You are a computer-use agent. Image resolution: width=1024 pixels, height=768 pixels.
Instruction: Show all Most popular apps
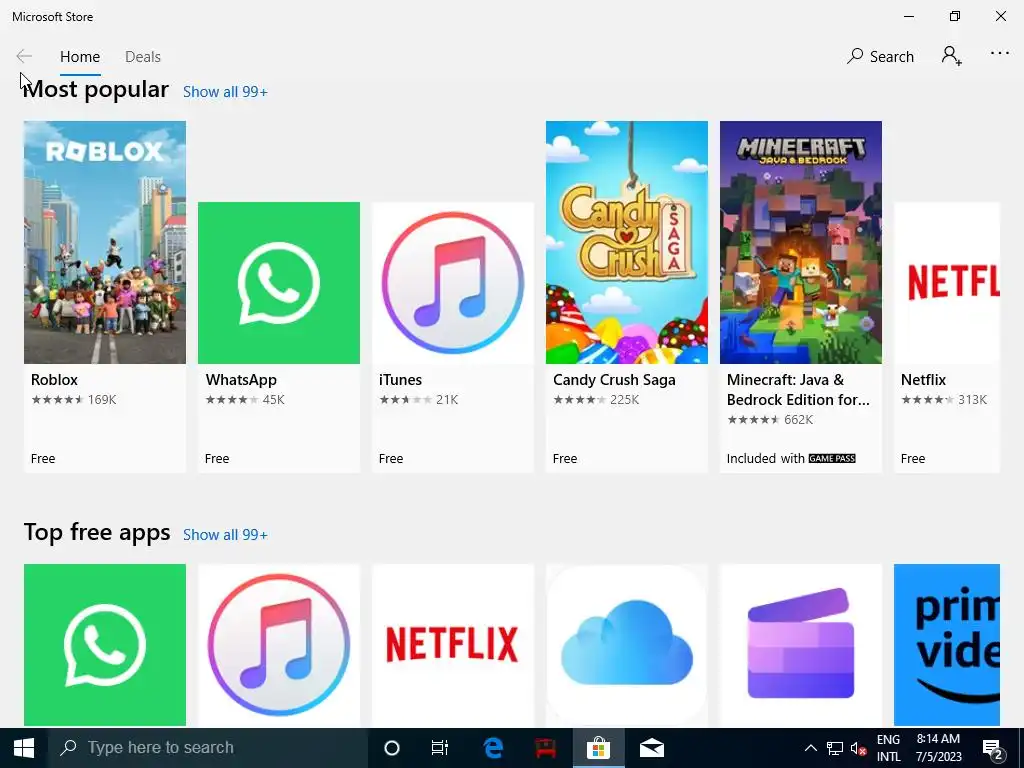pos(225,92)
